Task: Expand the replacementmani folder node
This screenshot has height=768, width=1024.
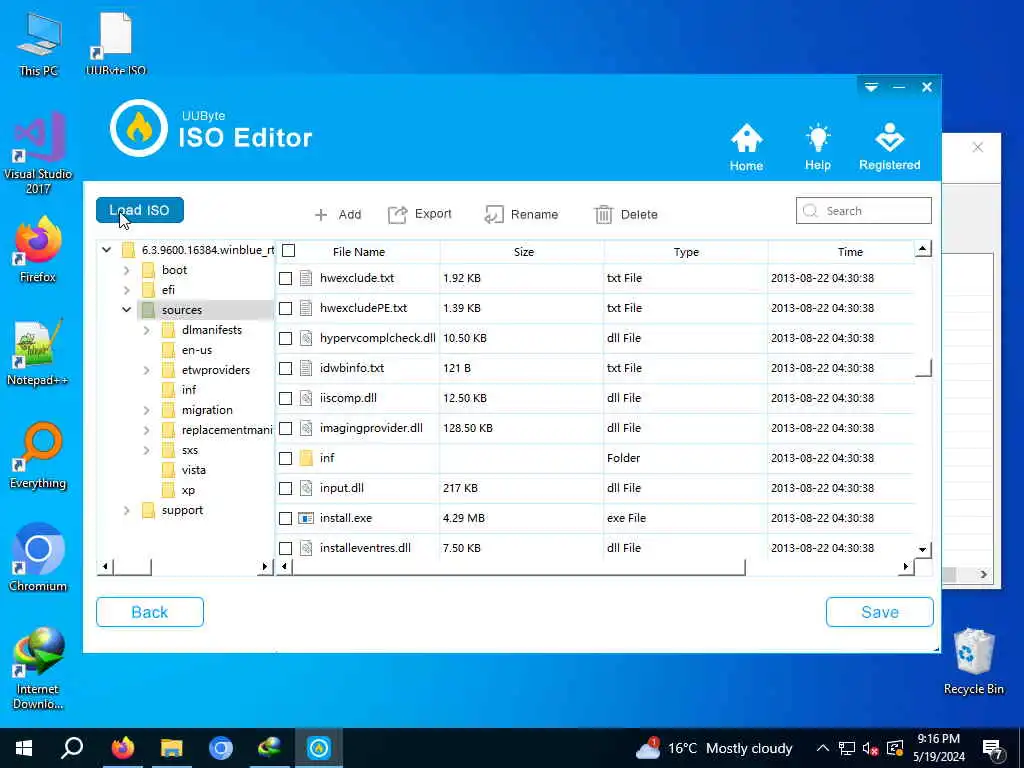Action: [x=147, y=430]
